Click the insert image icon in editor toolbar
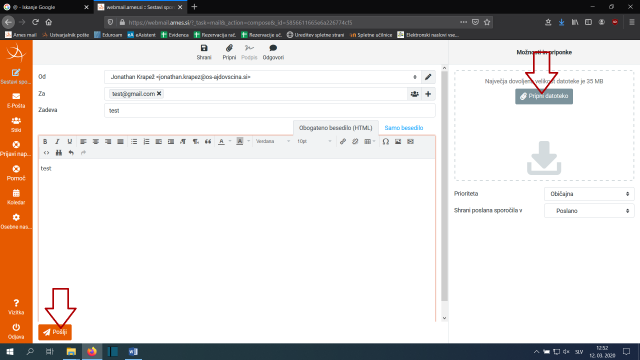 point(398,141)
